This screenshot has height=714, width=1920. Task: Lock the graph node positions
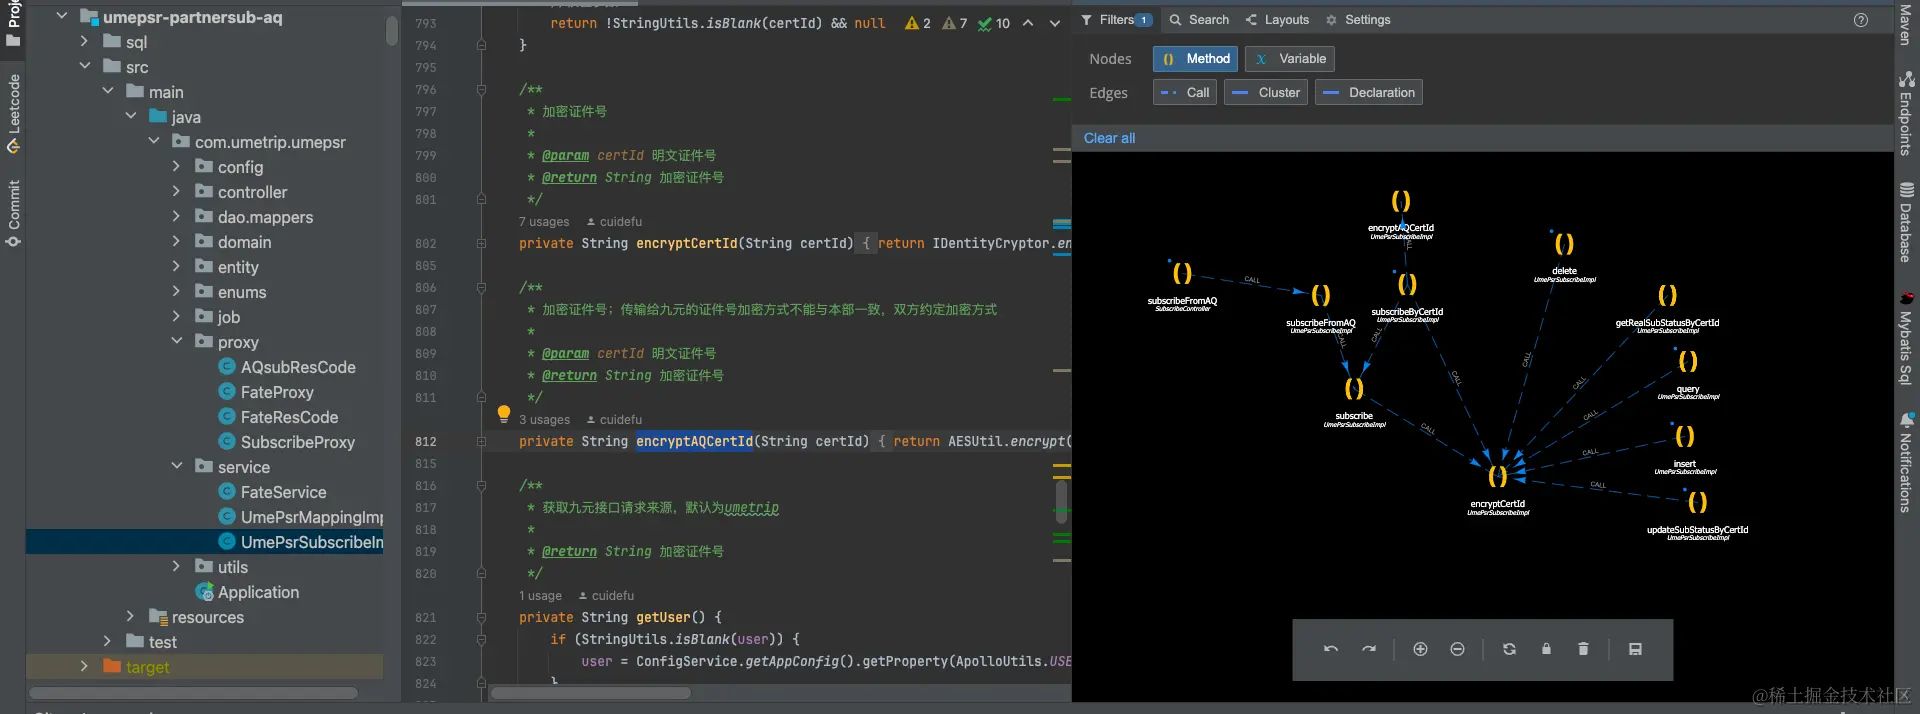(1546, 649)
